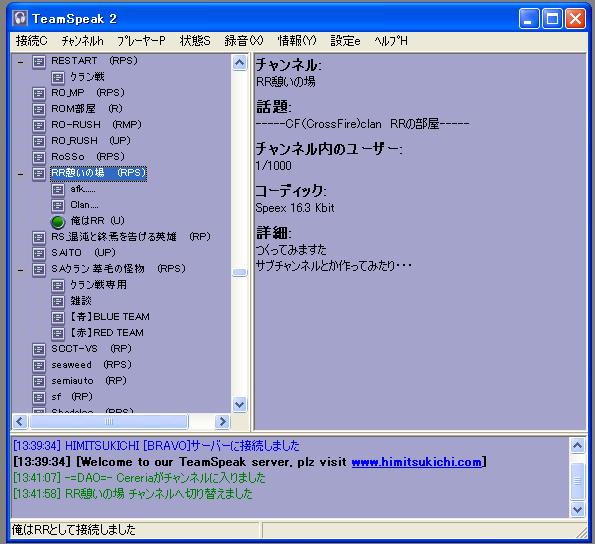Select the RO_MP (RPS) channel name
595x544 pixels.
88,93
